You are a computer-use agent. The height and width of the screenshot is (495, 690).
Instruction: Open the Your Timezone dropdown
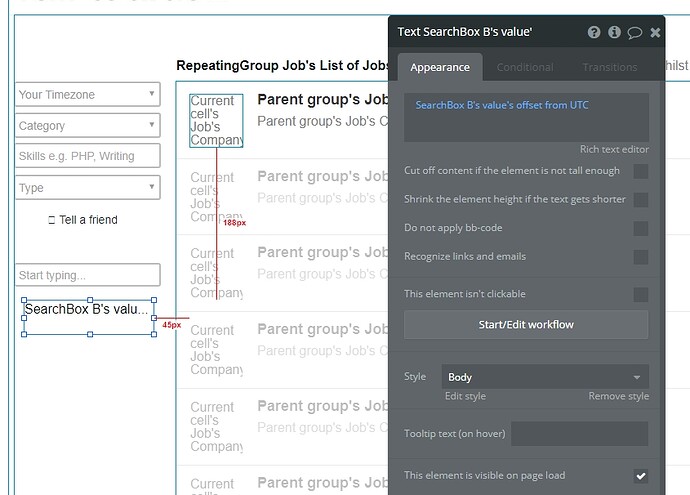tap(88, 94)
